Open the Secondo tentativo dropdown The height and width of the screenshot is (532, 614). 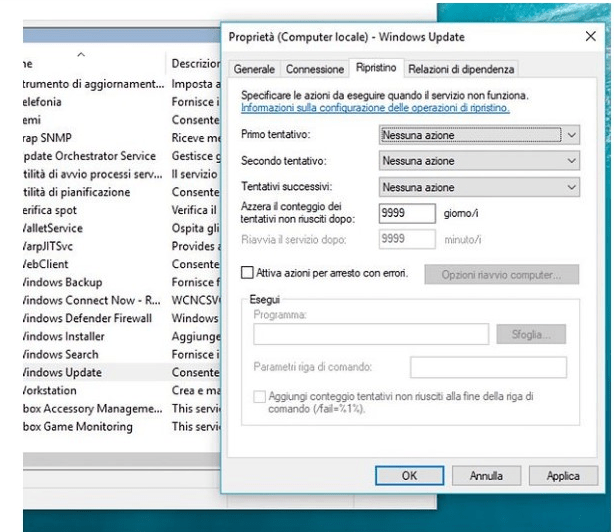[x=480, y=160]
